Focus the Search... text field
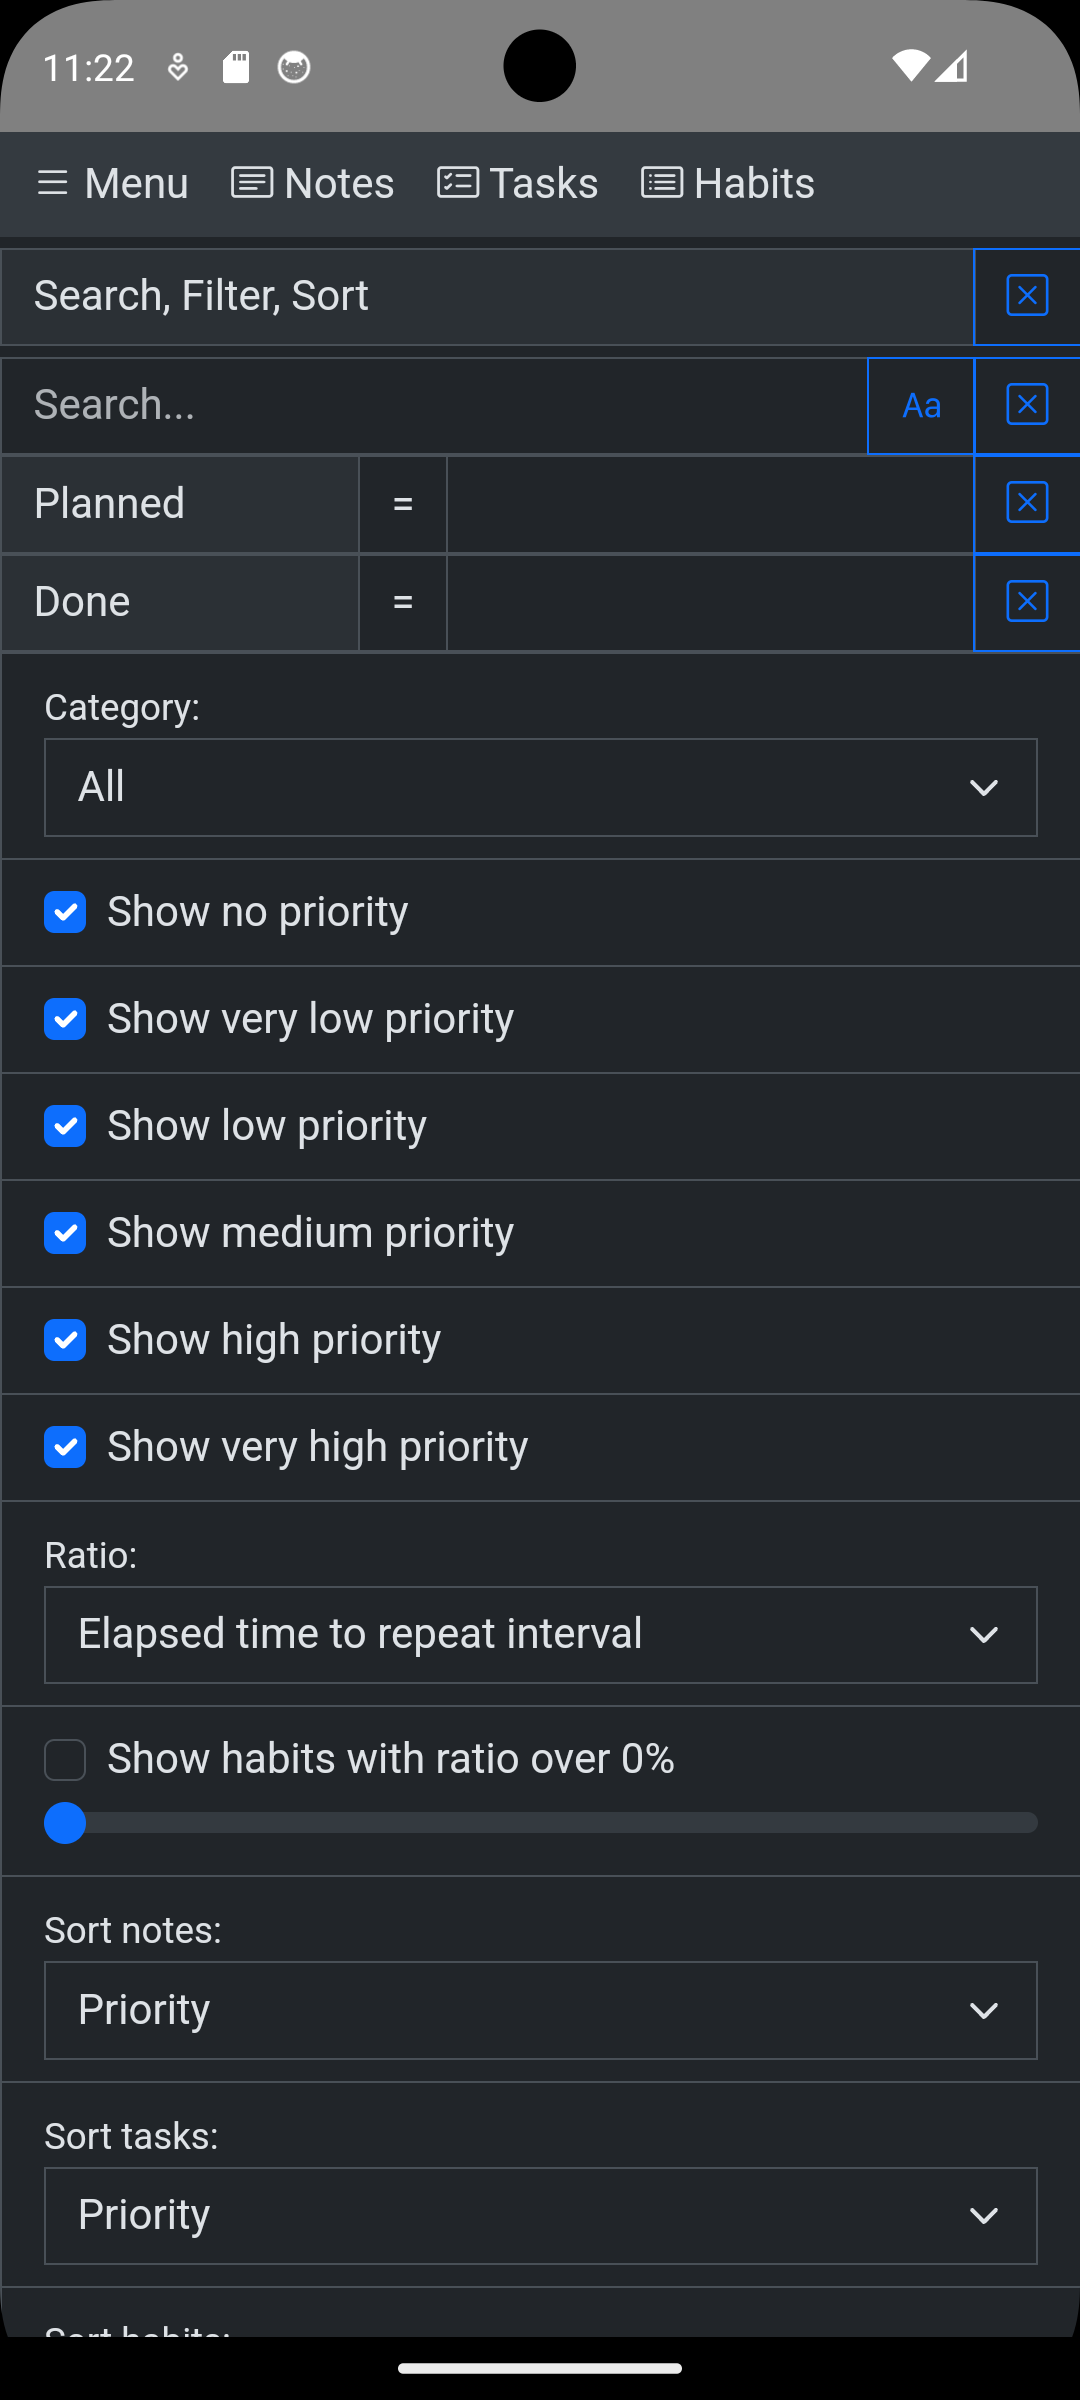Screen dimensions: 1080x2400 point(434,405)
